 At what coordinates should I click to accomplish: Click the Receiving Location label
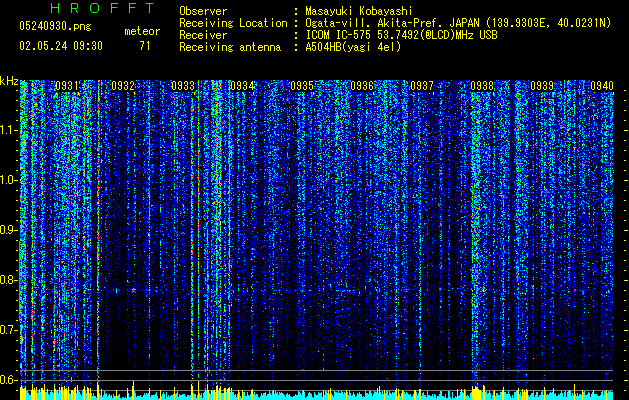[x=233, y=23]
